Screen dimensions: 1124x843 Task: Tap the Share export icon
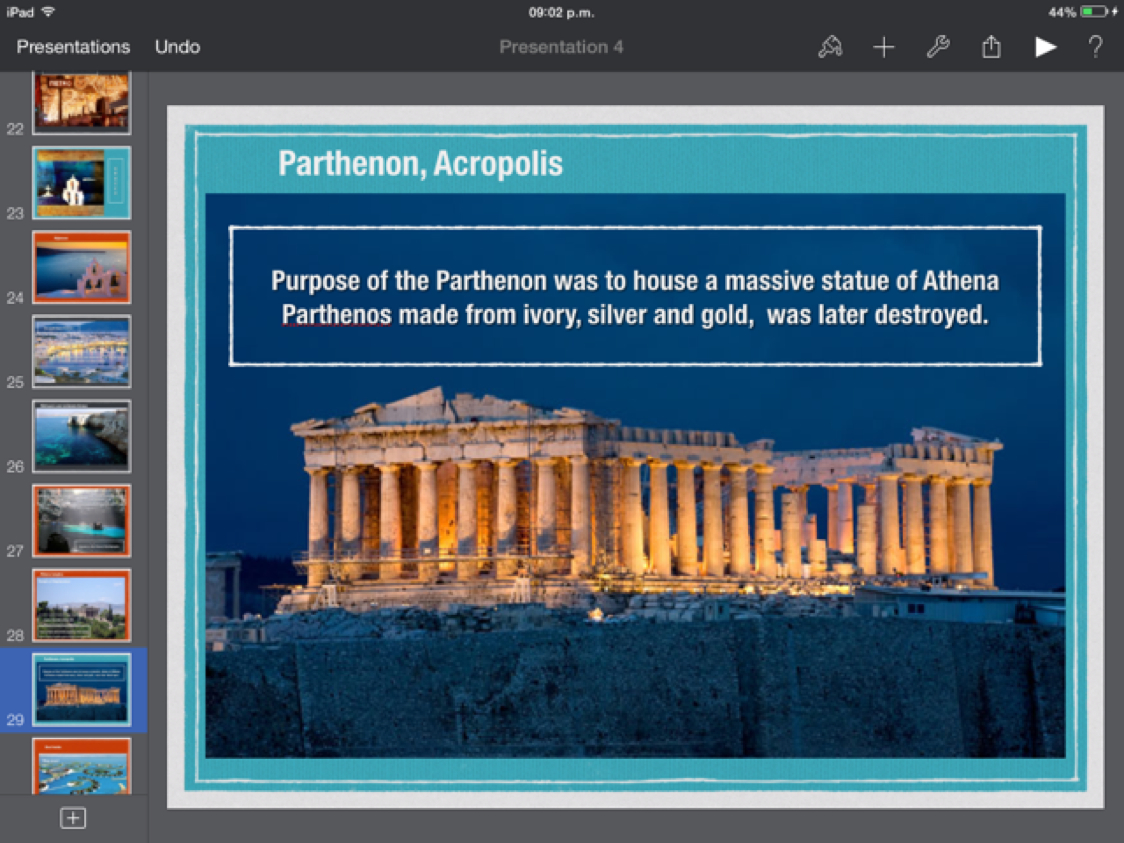pyautogui.click(x=991, y=47)
